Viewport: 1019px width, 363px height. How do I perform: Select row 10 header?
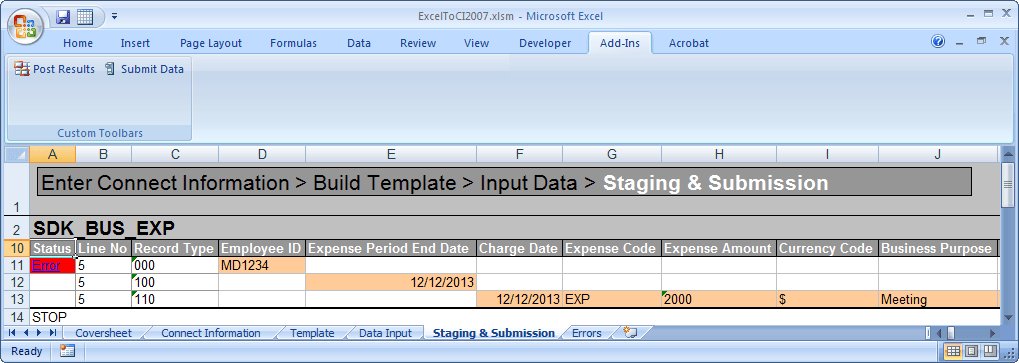tap(18, 248)
